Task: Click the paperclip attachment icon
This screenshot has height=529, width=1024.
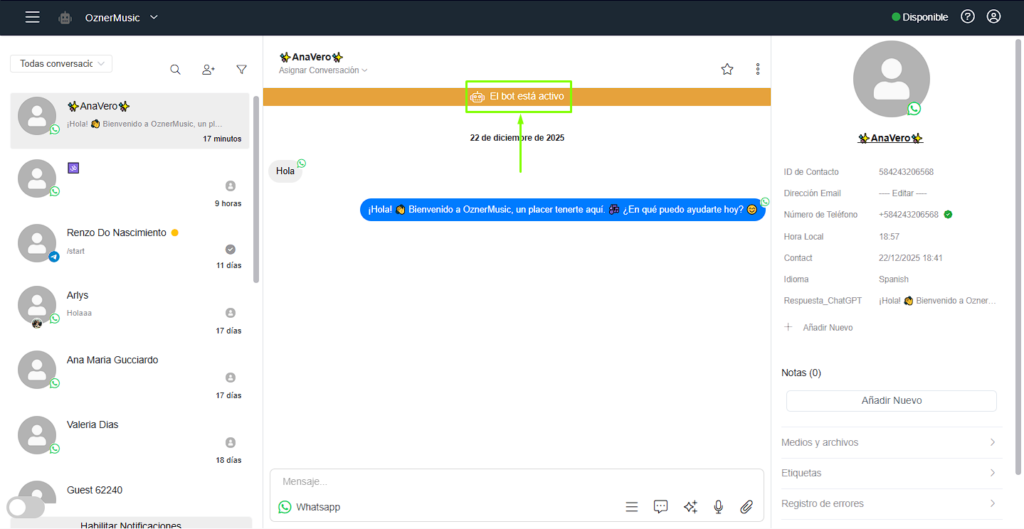Action: click(746, 507)
